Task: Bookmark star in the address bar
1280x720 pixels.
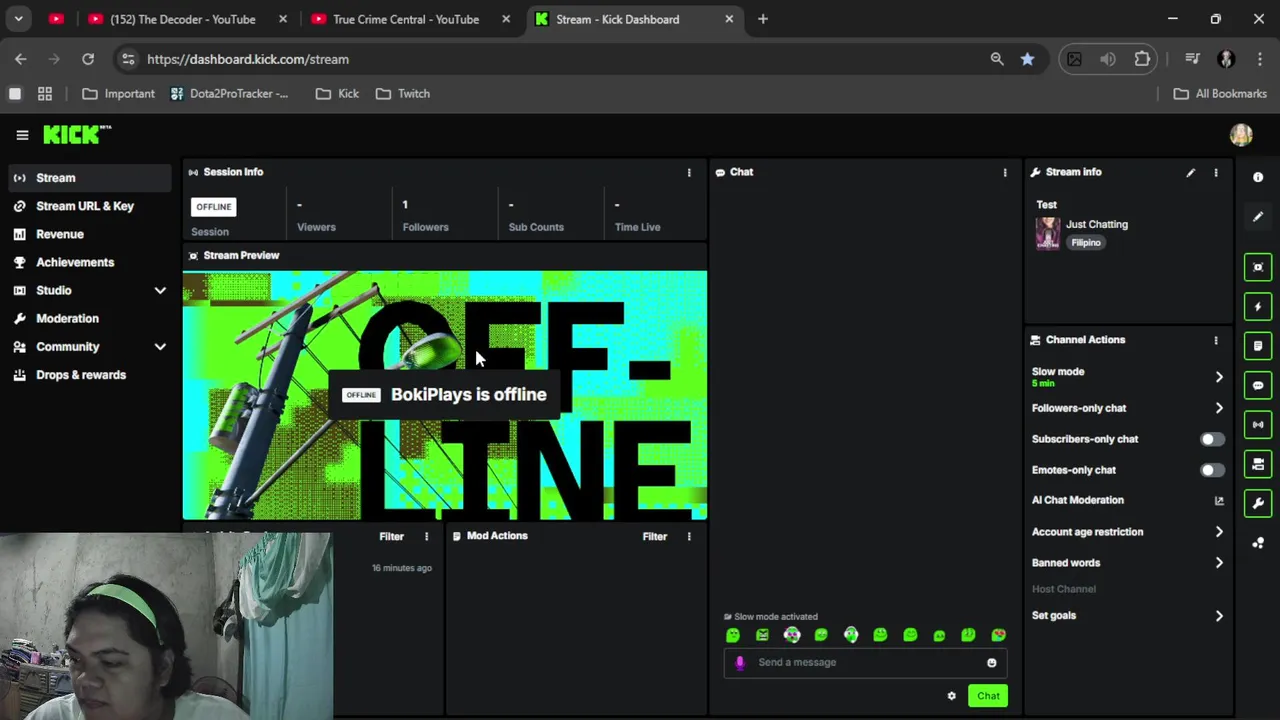Action: [1027, 59]
